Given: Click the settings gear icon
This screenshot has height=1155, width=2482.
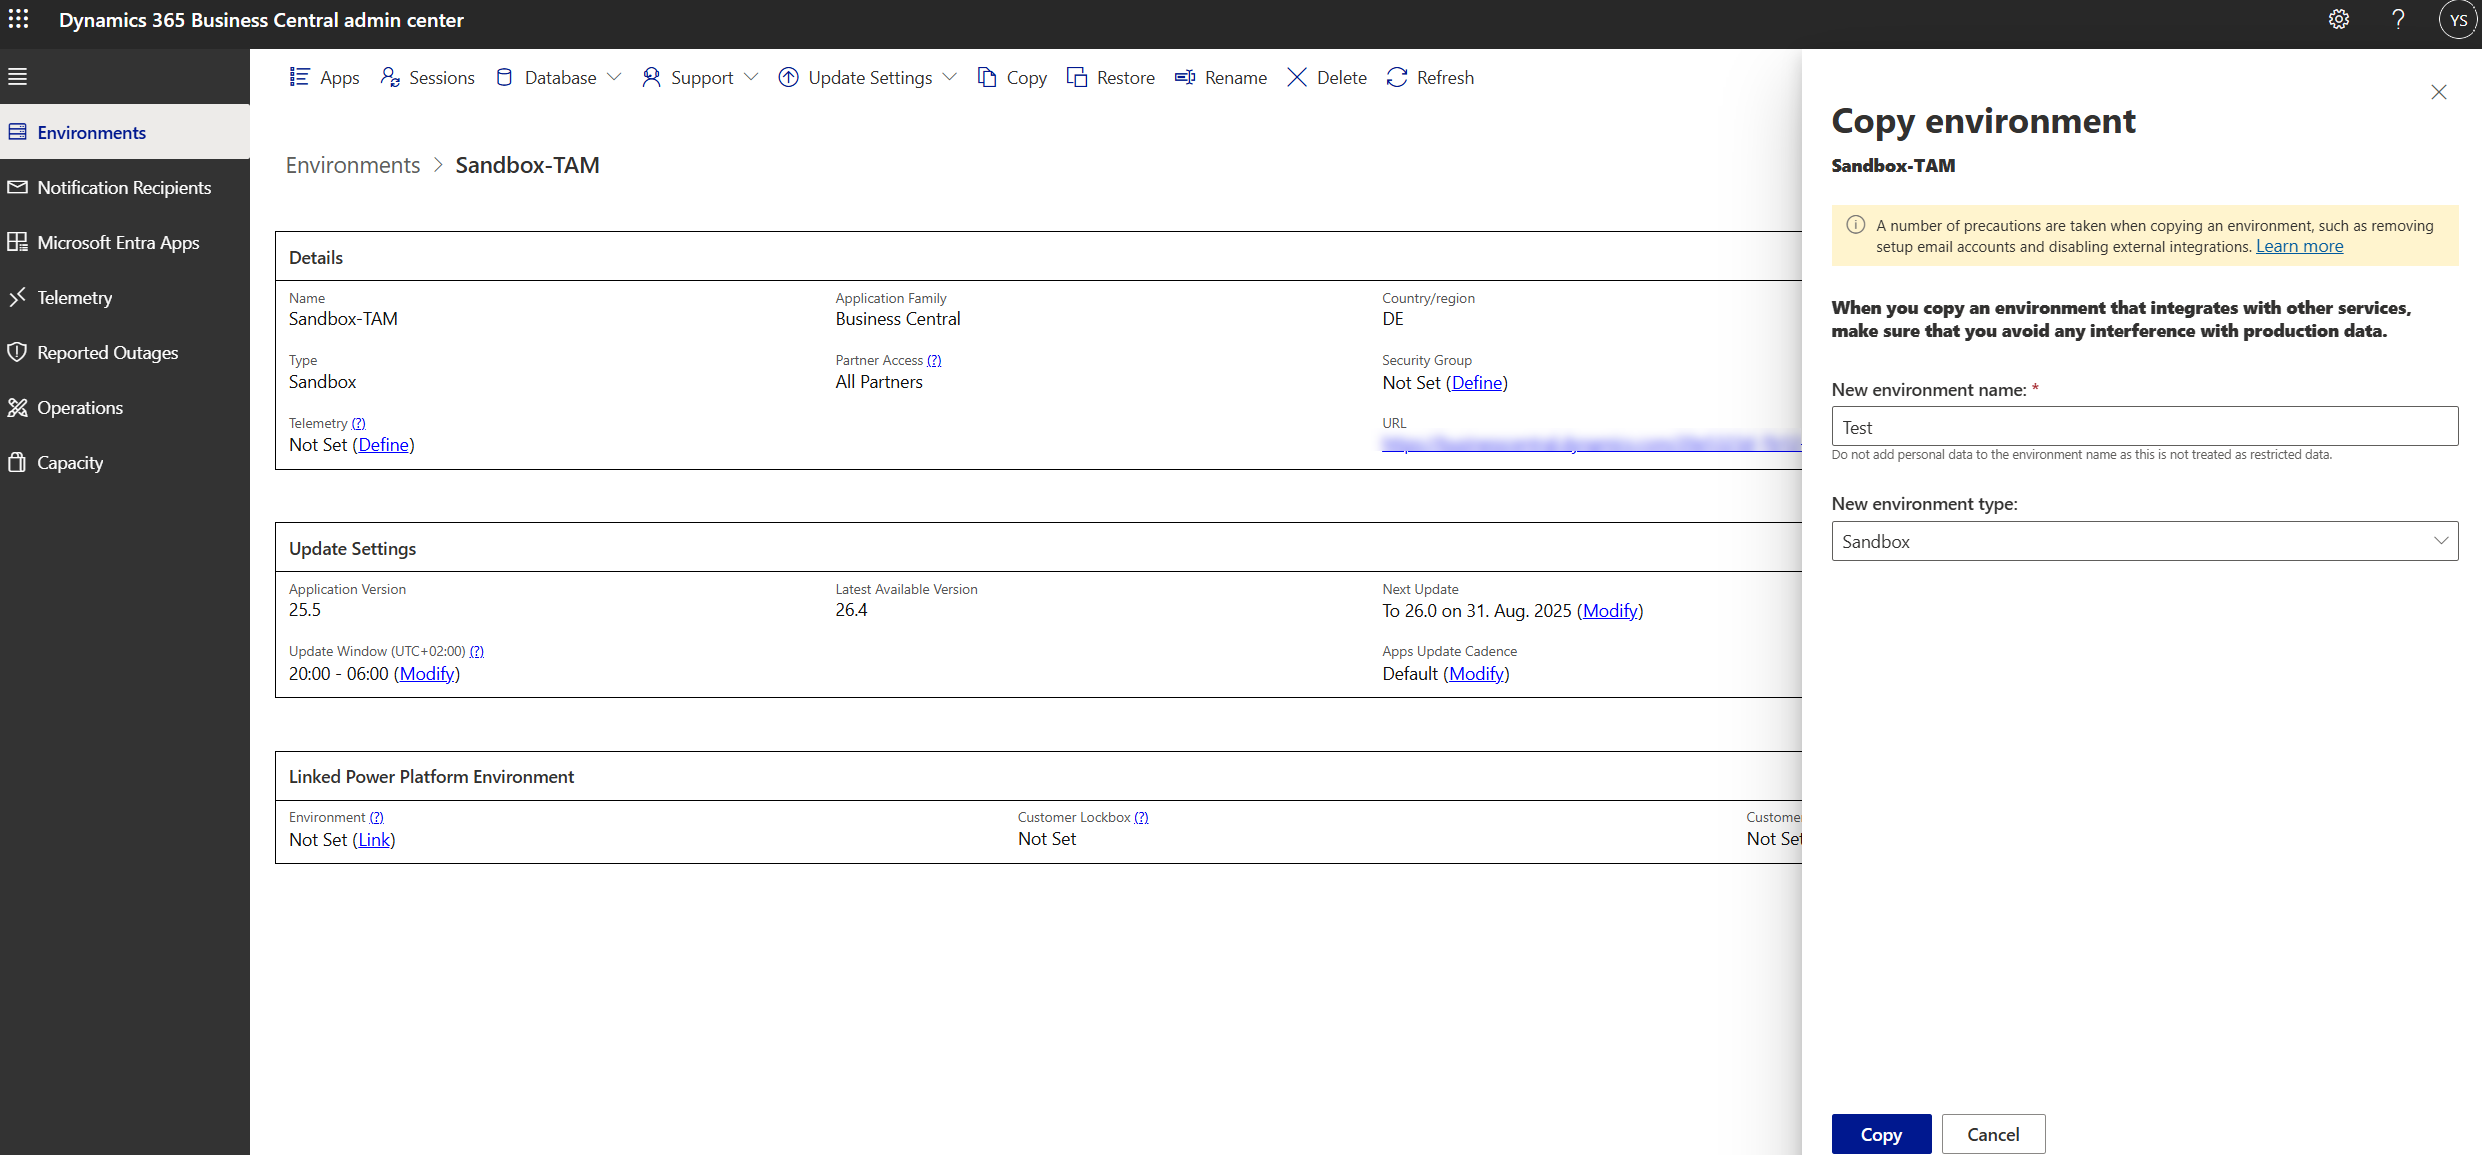Looking at the screenshot, I should click(2338, 19).
